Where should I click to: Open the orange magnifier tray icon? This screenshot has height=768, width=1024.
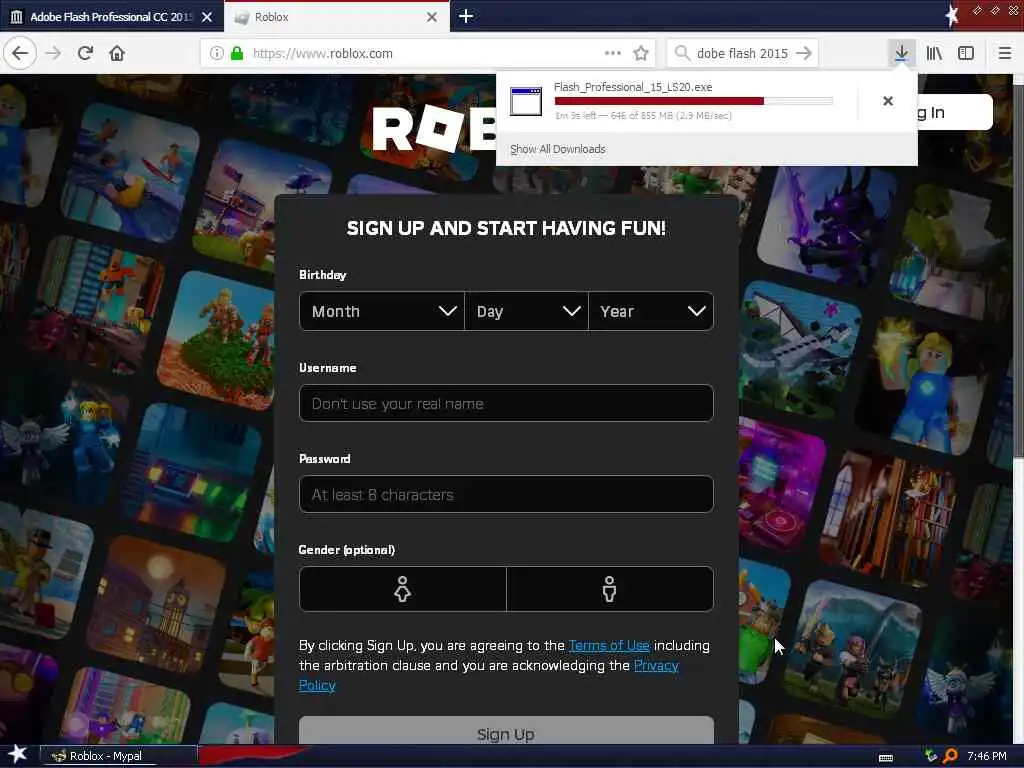click(x=950, y=756)
